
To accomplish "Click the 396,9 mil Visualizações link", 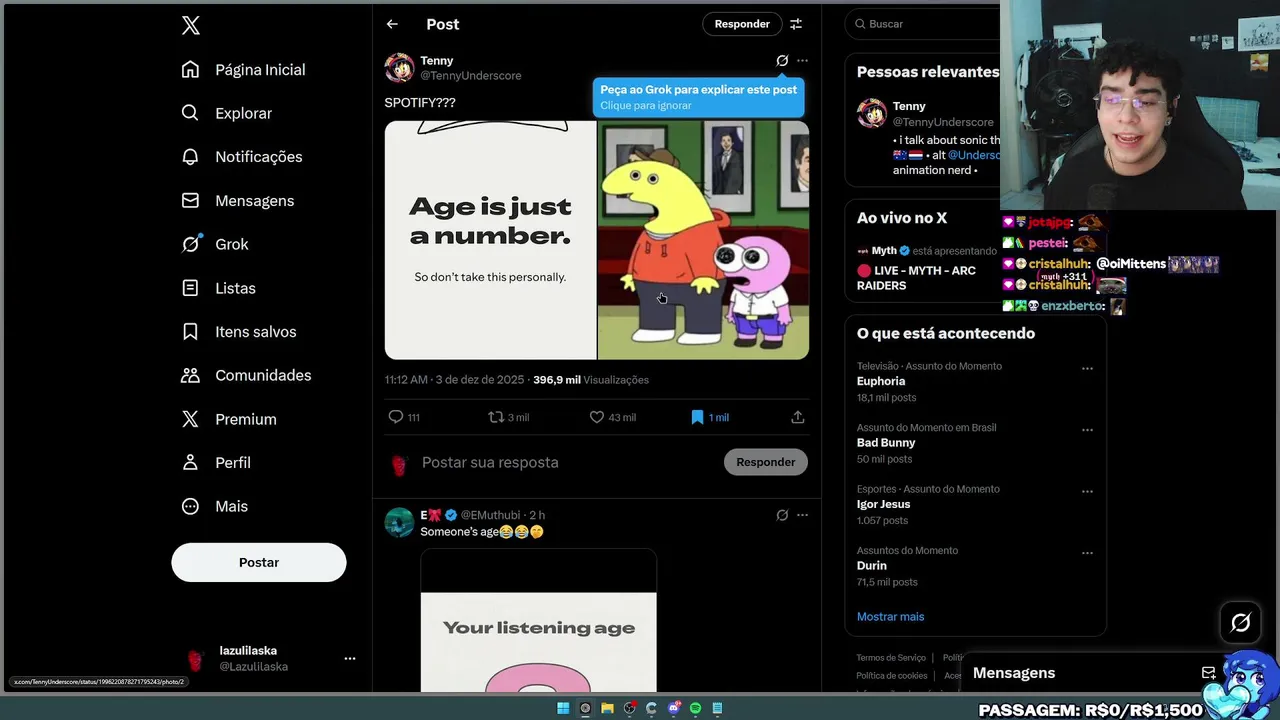I will 591,380.
